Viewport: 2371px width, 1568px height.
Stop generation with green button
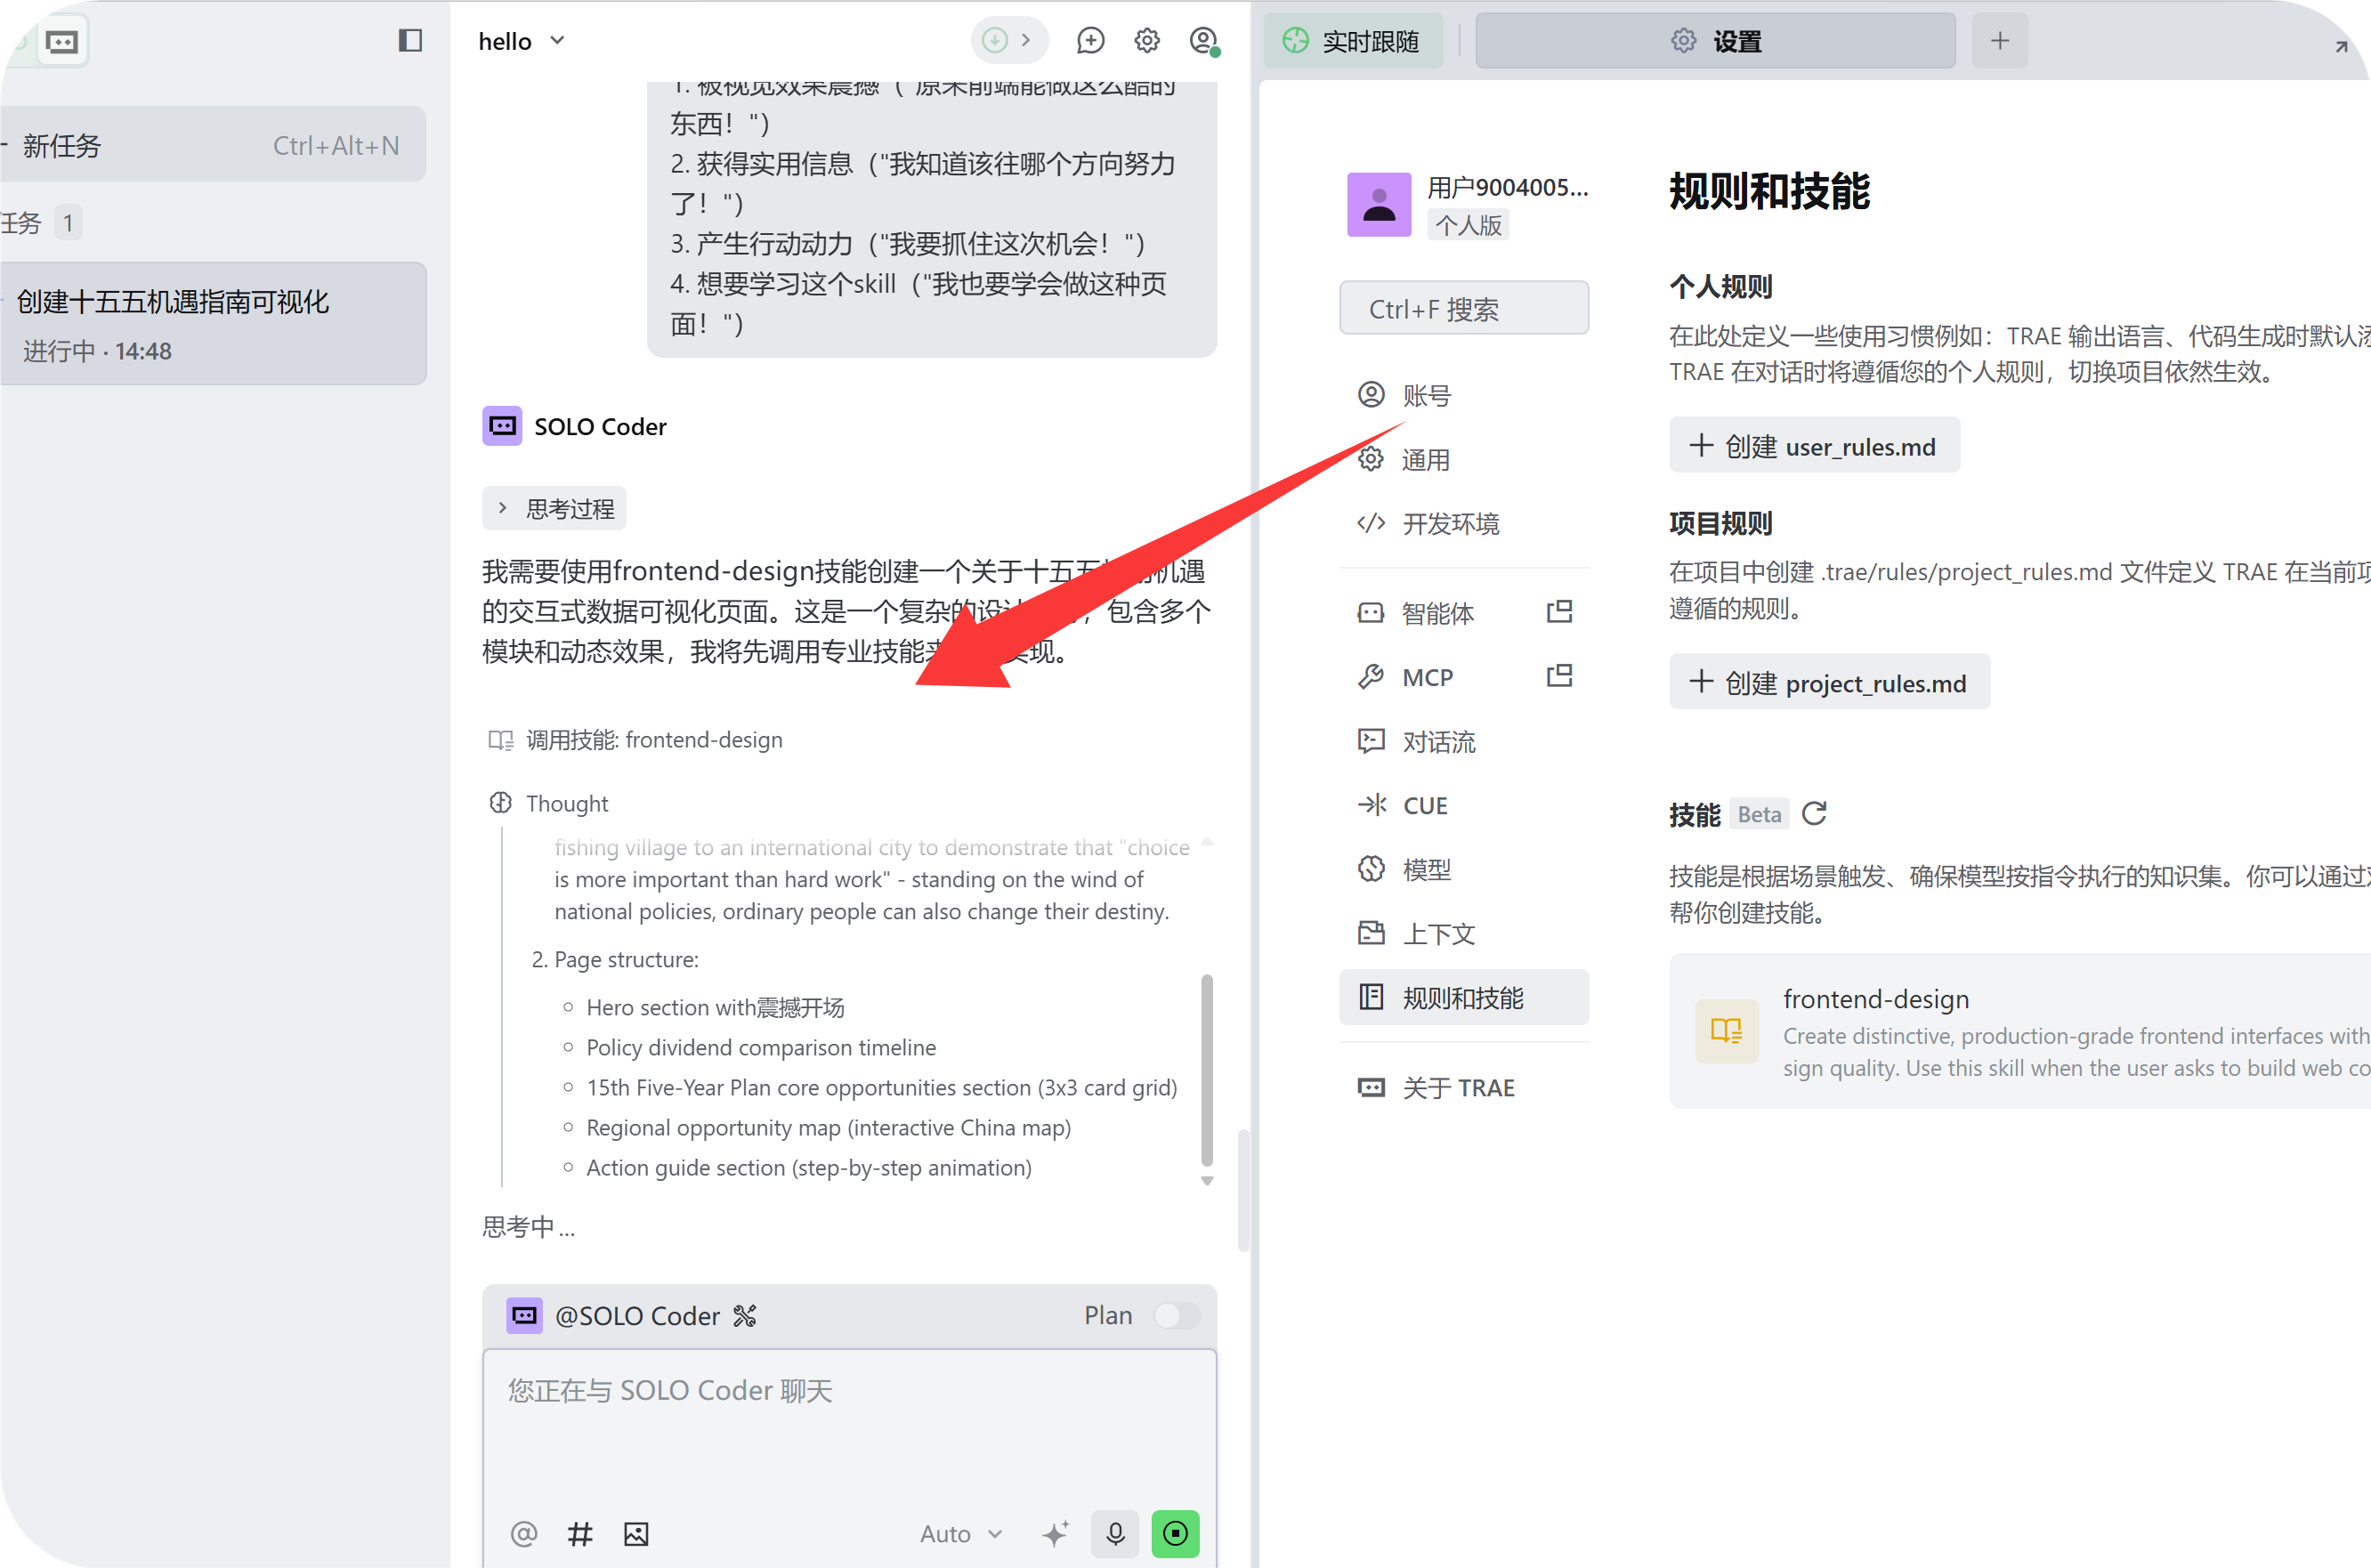1175,1533
